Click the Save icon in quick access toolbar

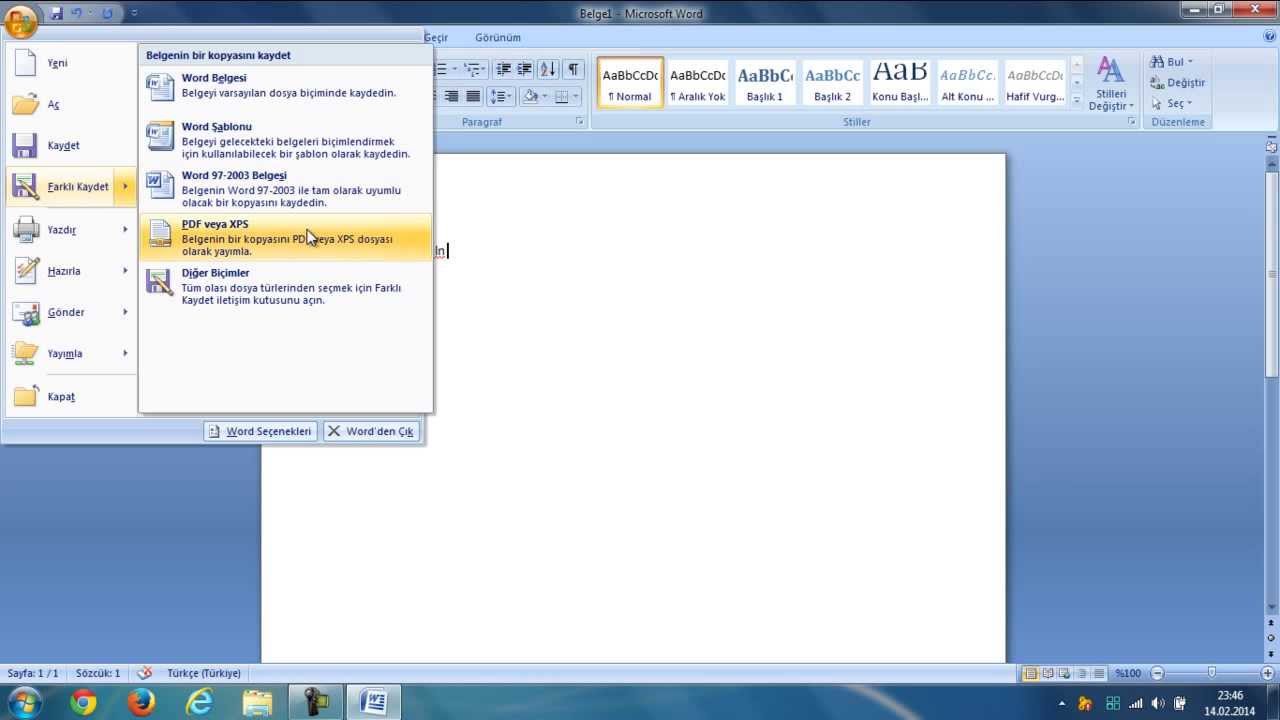[57, 13]
